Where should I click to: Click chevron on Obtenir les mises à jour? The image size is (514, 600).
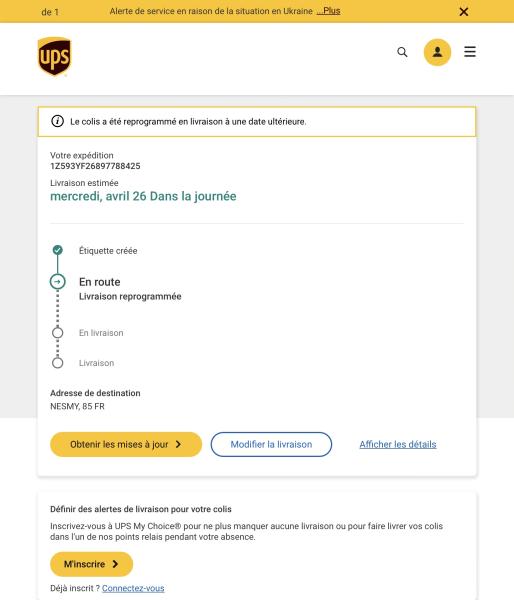(x=178, y=444)
